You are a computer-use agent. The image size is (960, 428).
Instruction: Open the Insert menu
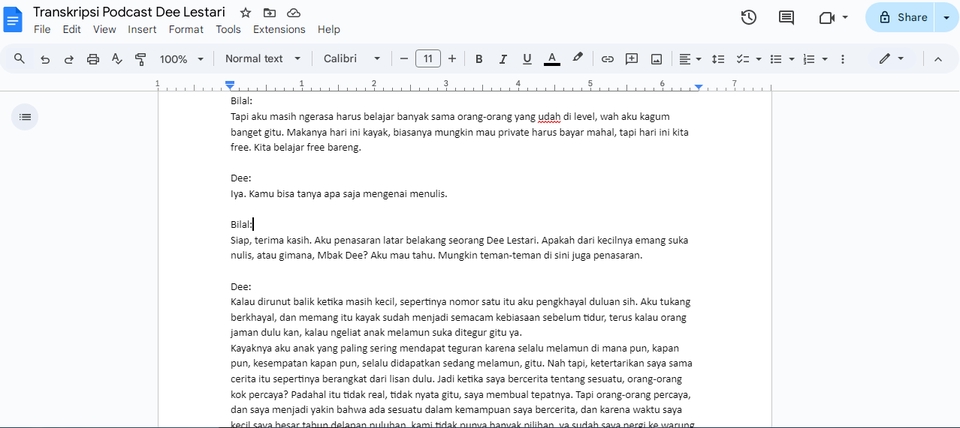coord(142,30)
